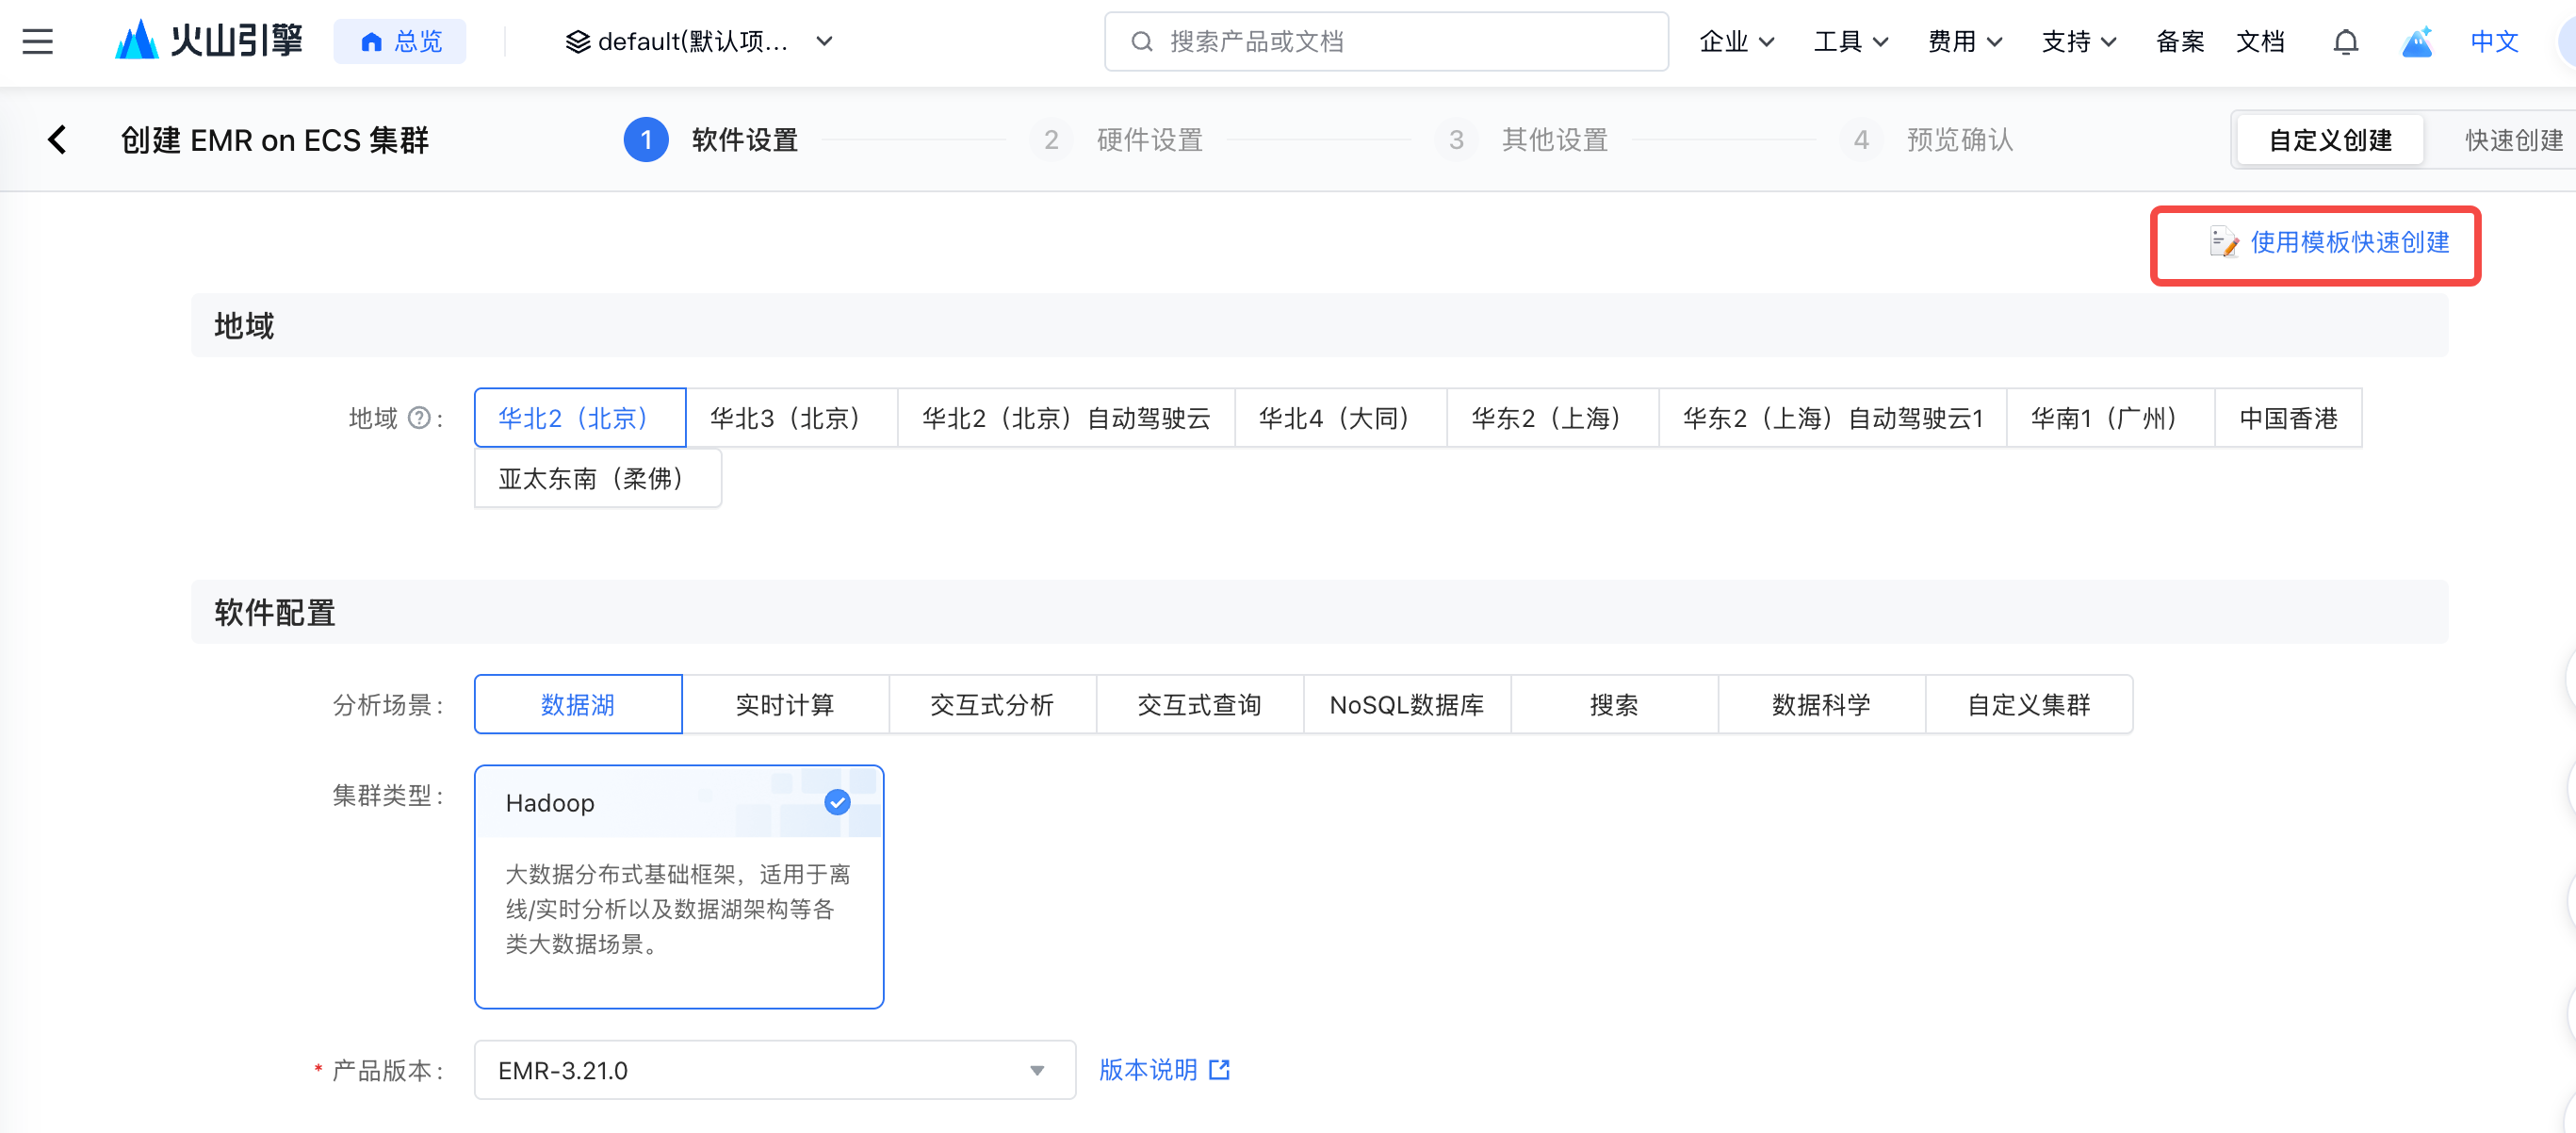Switch language via 中文
2576x1133 pixels.
[x=2494, y=41]
